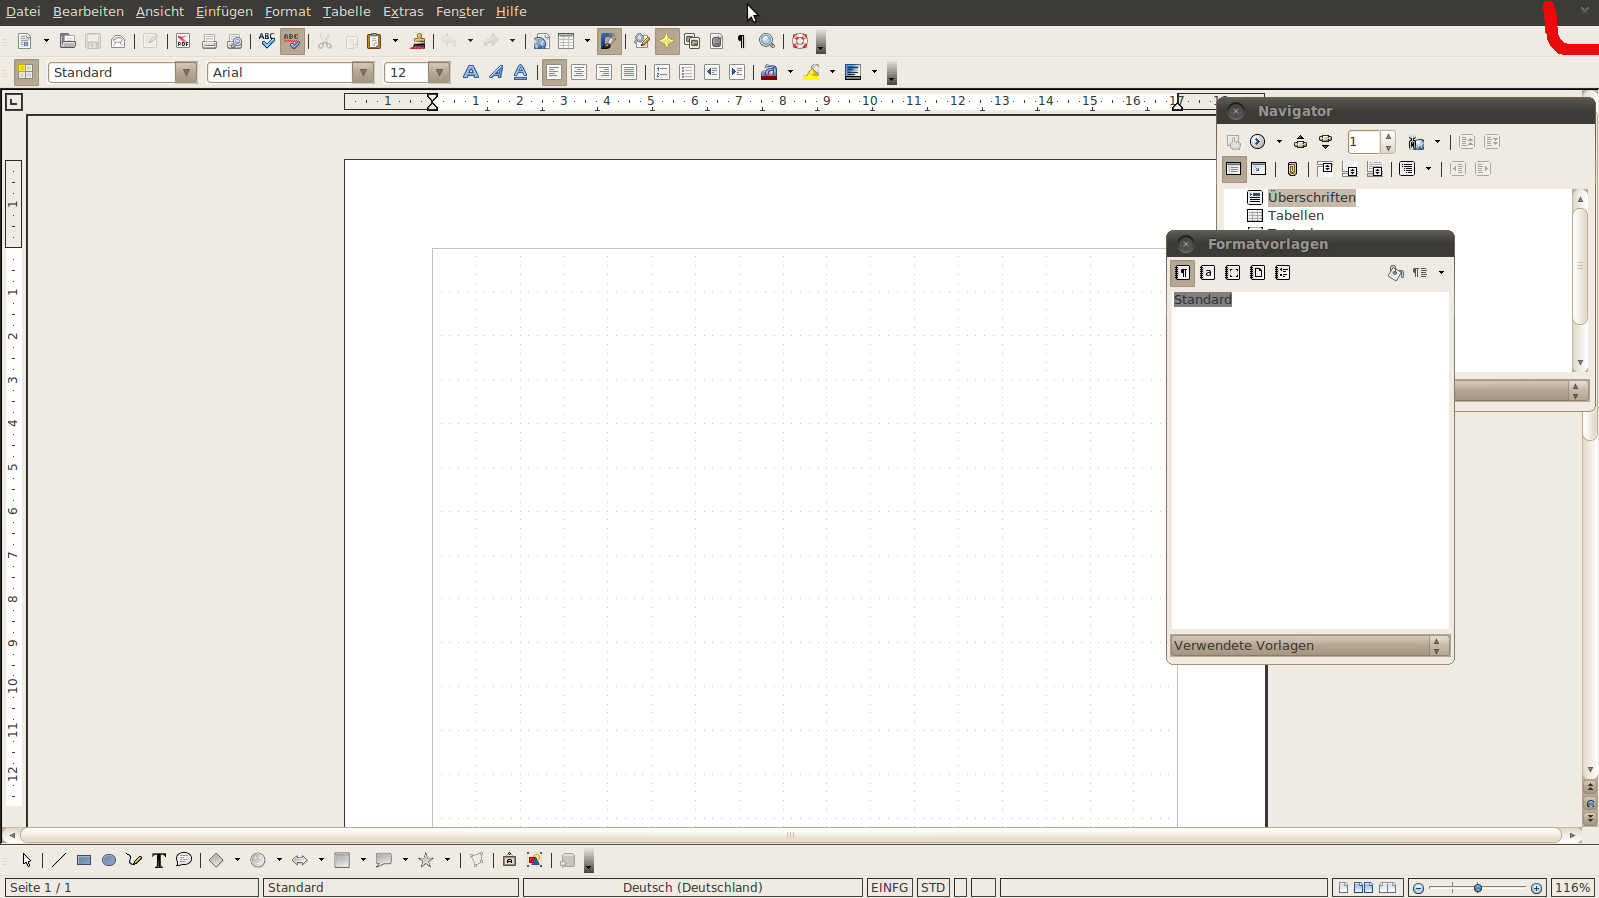This screenshot has height=898, width=1599.
Task: Click the zoom slider in status bar
Action: pyautogui.click(x=1477, y=888)
